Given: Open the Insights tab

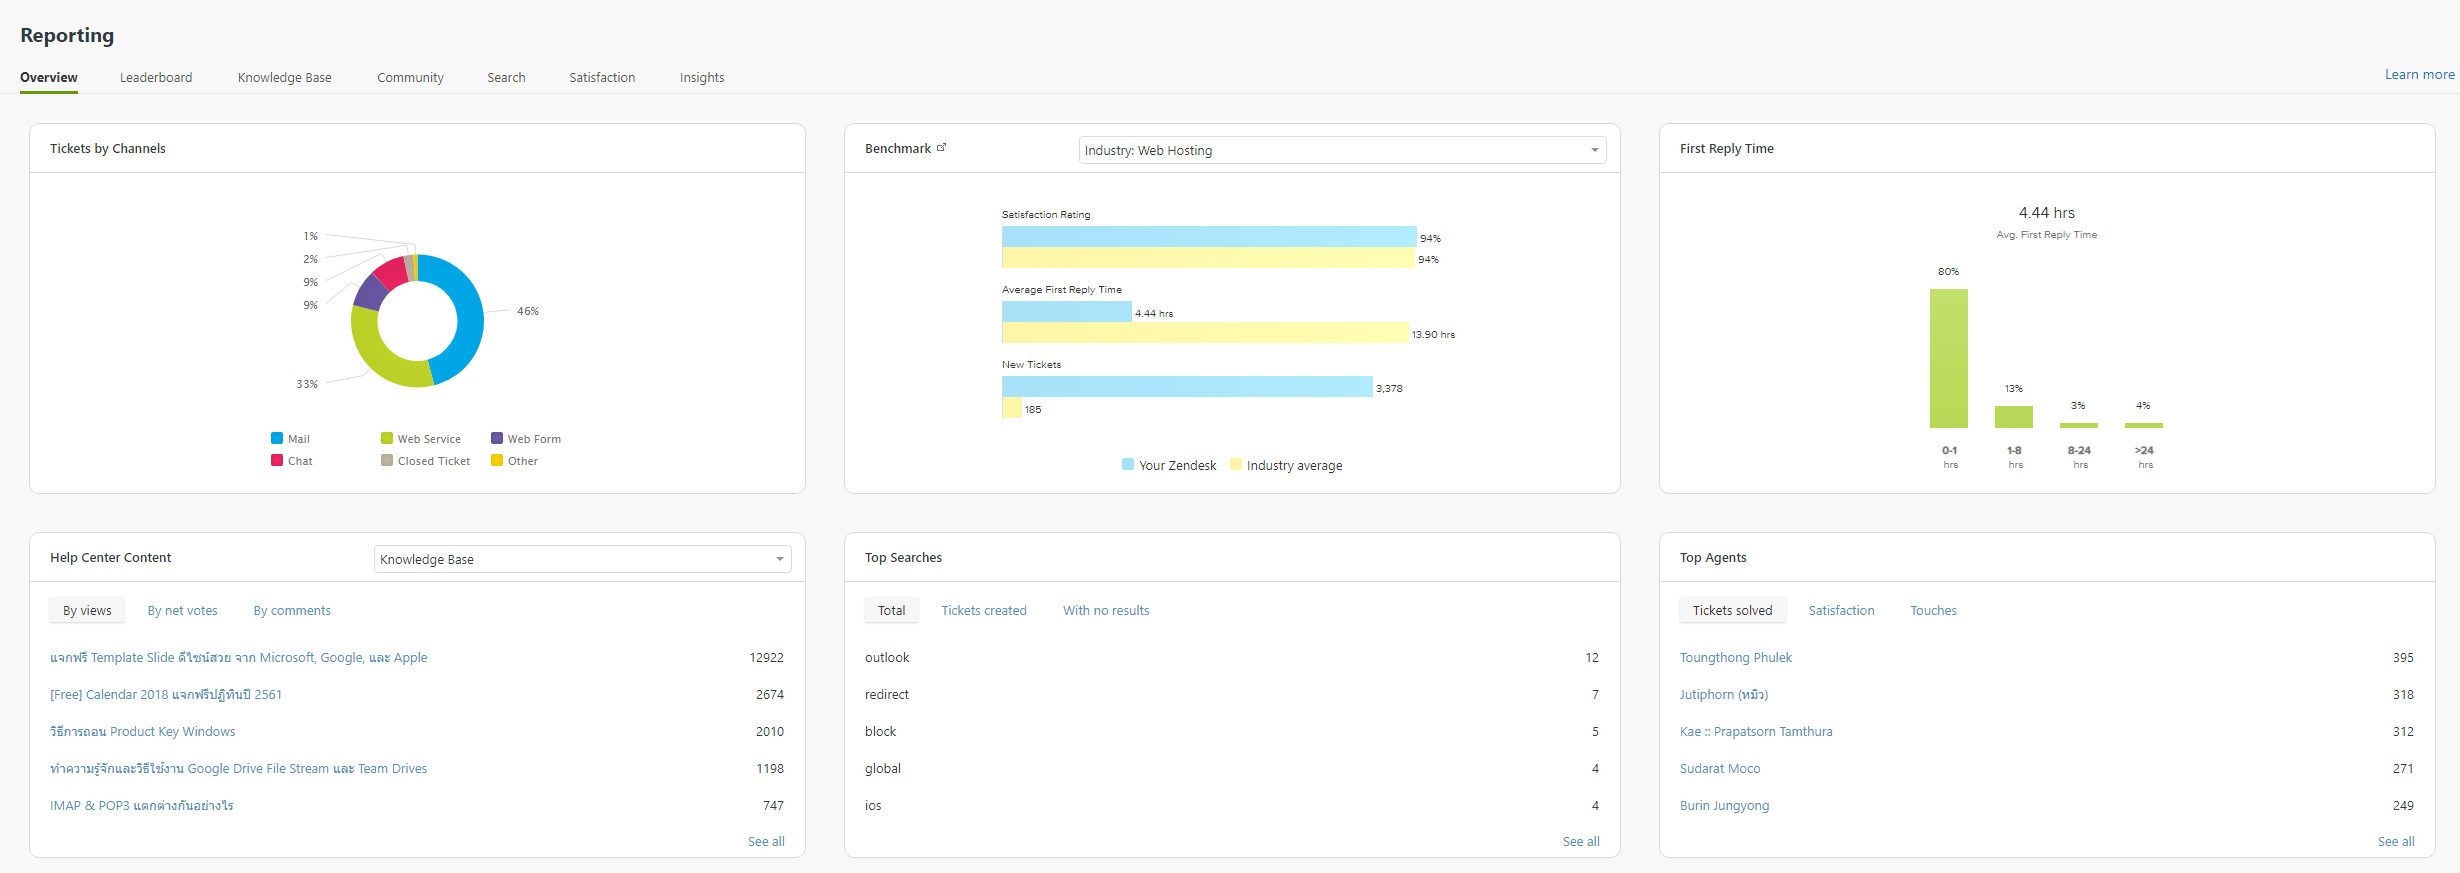Looking at the screenshot, I should coord(702,77).
